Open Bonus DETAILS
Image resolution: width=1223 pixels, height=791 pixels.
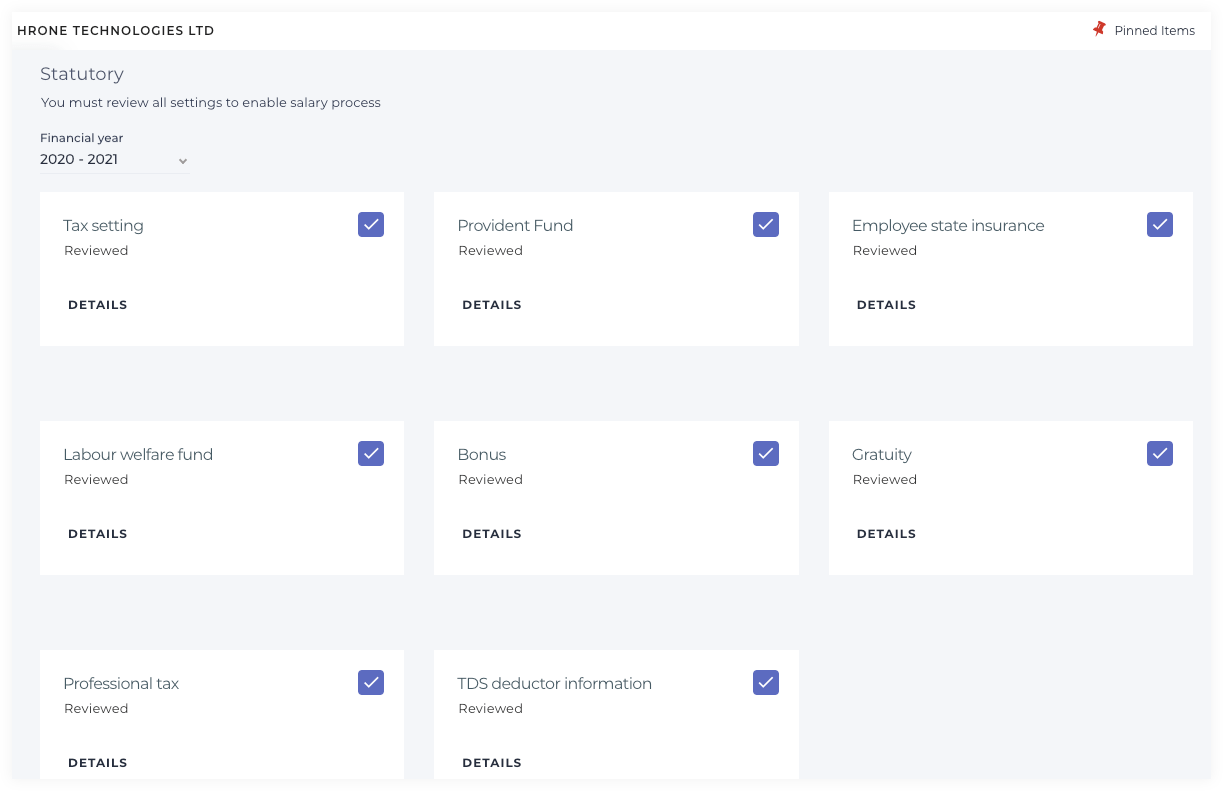(x=492, y=534)
